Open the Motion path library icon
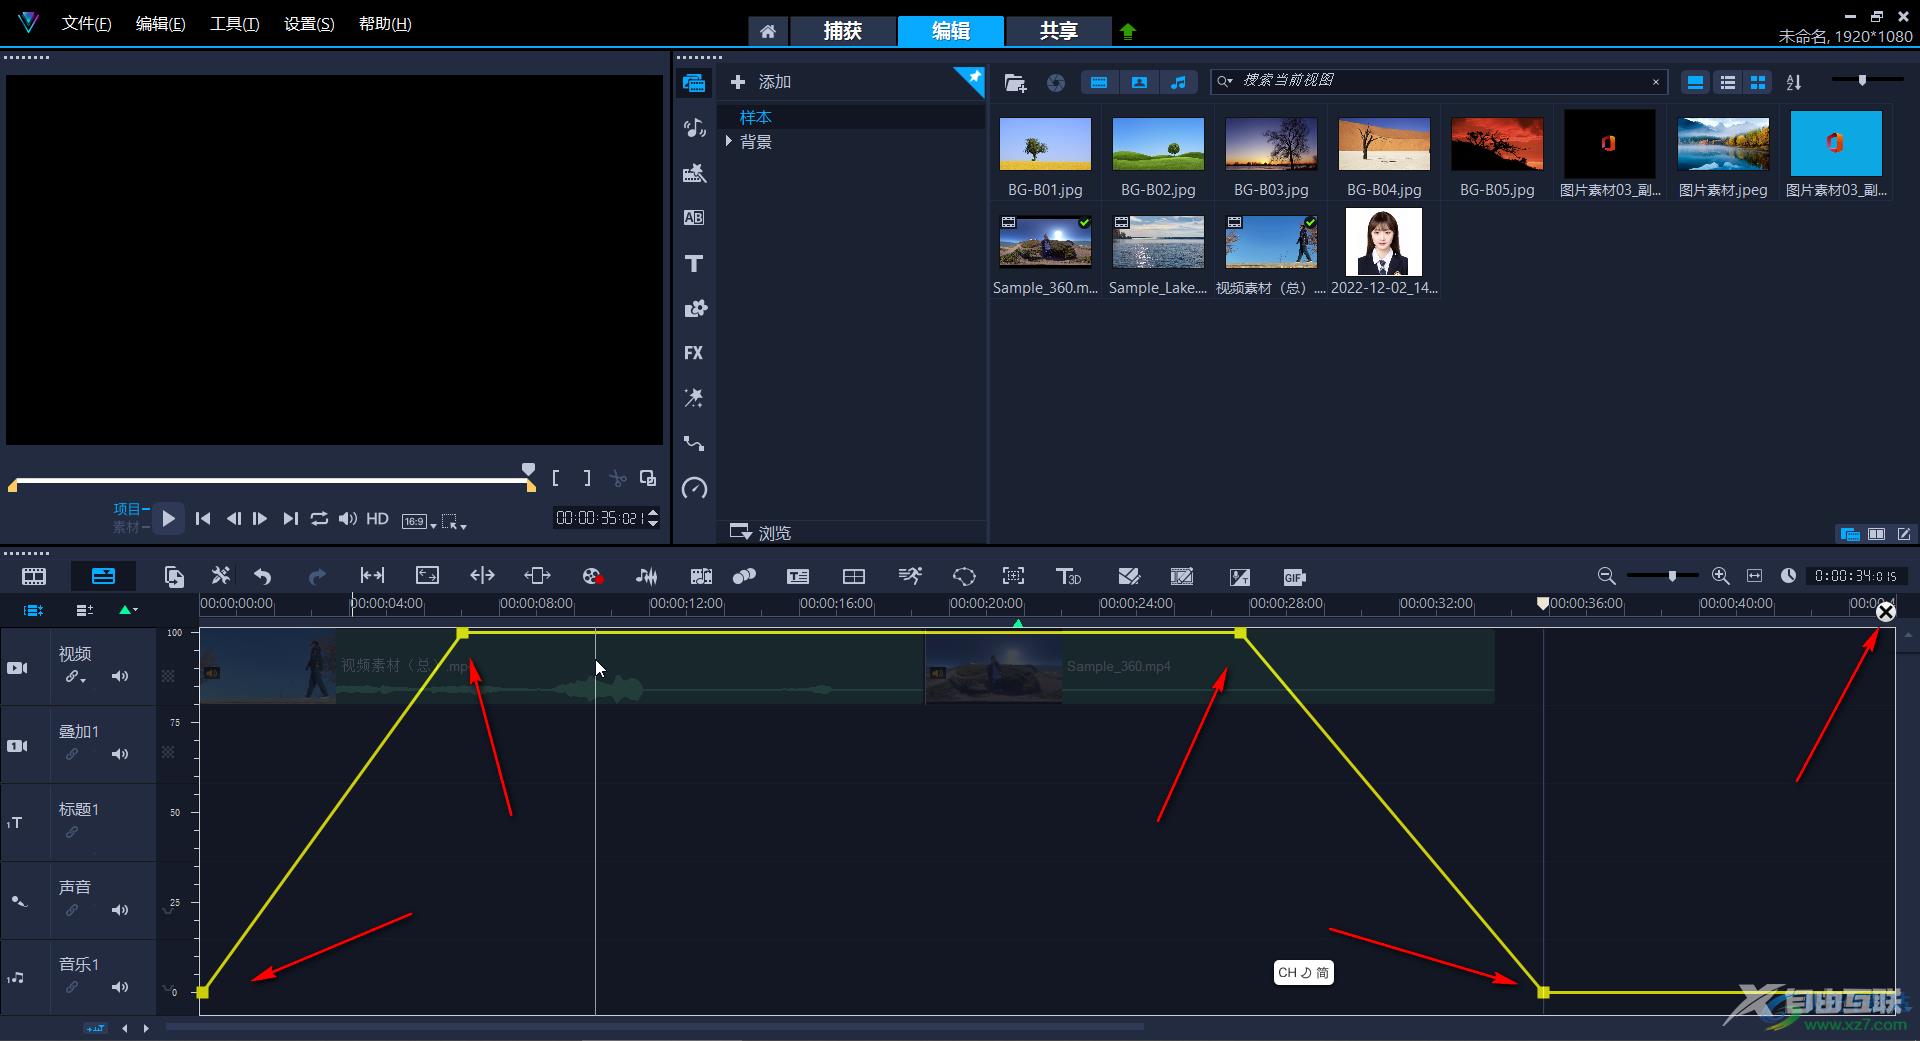The width and height of the screenshot is (1920, 1041). (x=694, y=443)
